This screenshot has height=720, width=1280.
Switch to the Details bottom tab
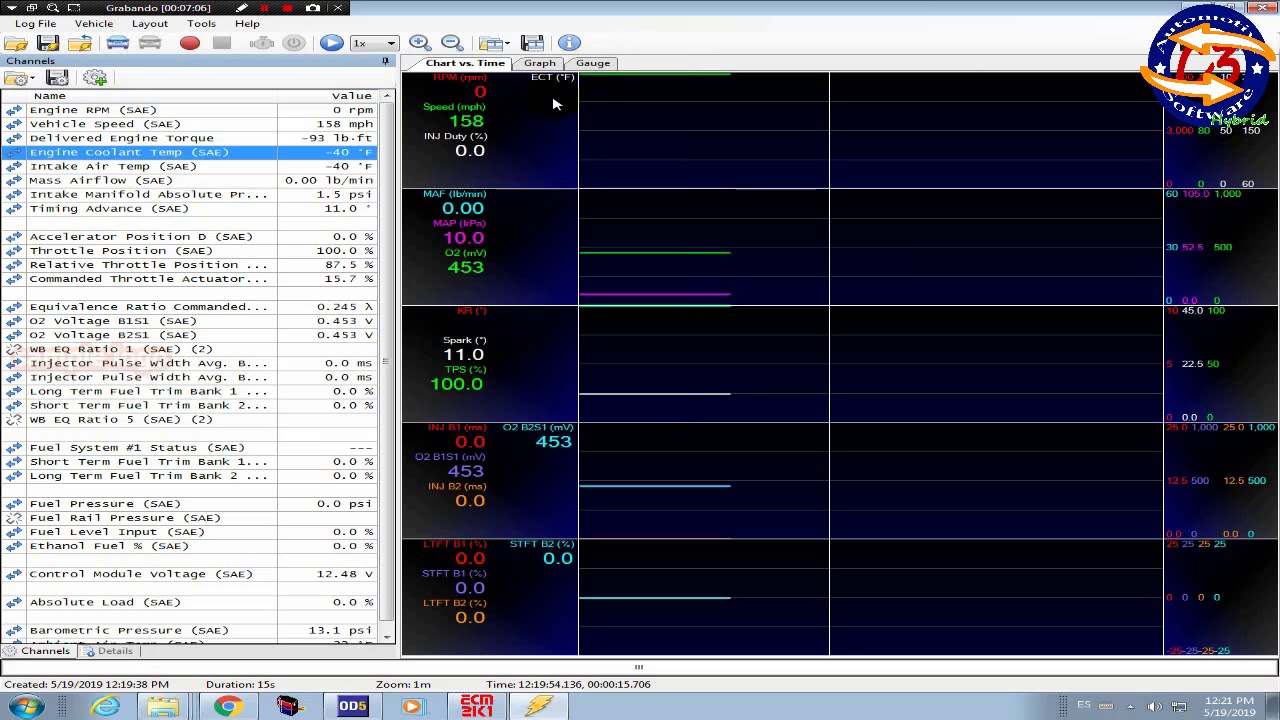108,651
